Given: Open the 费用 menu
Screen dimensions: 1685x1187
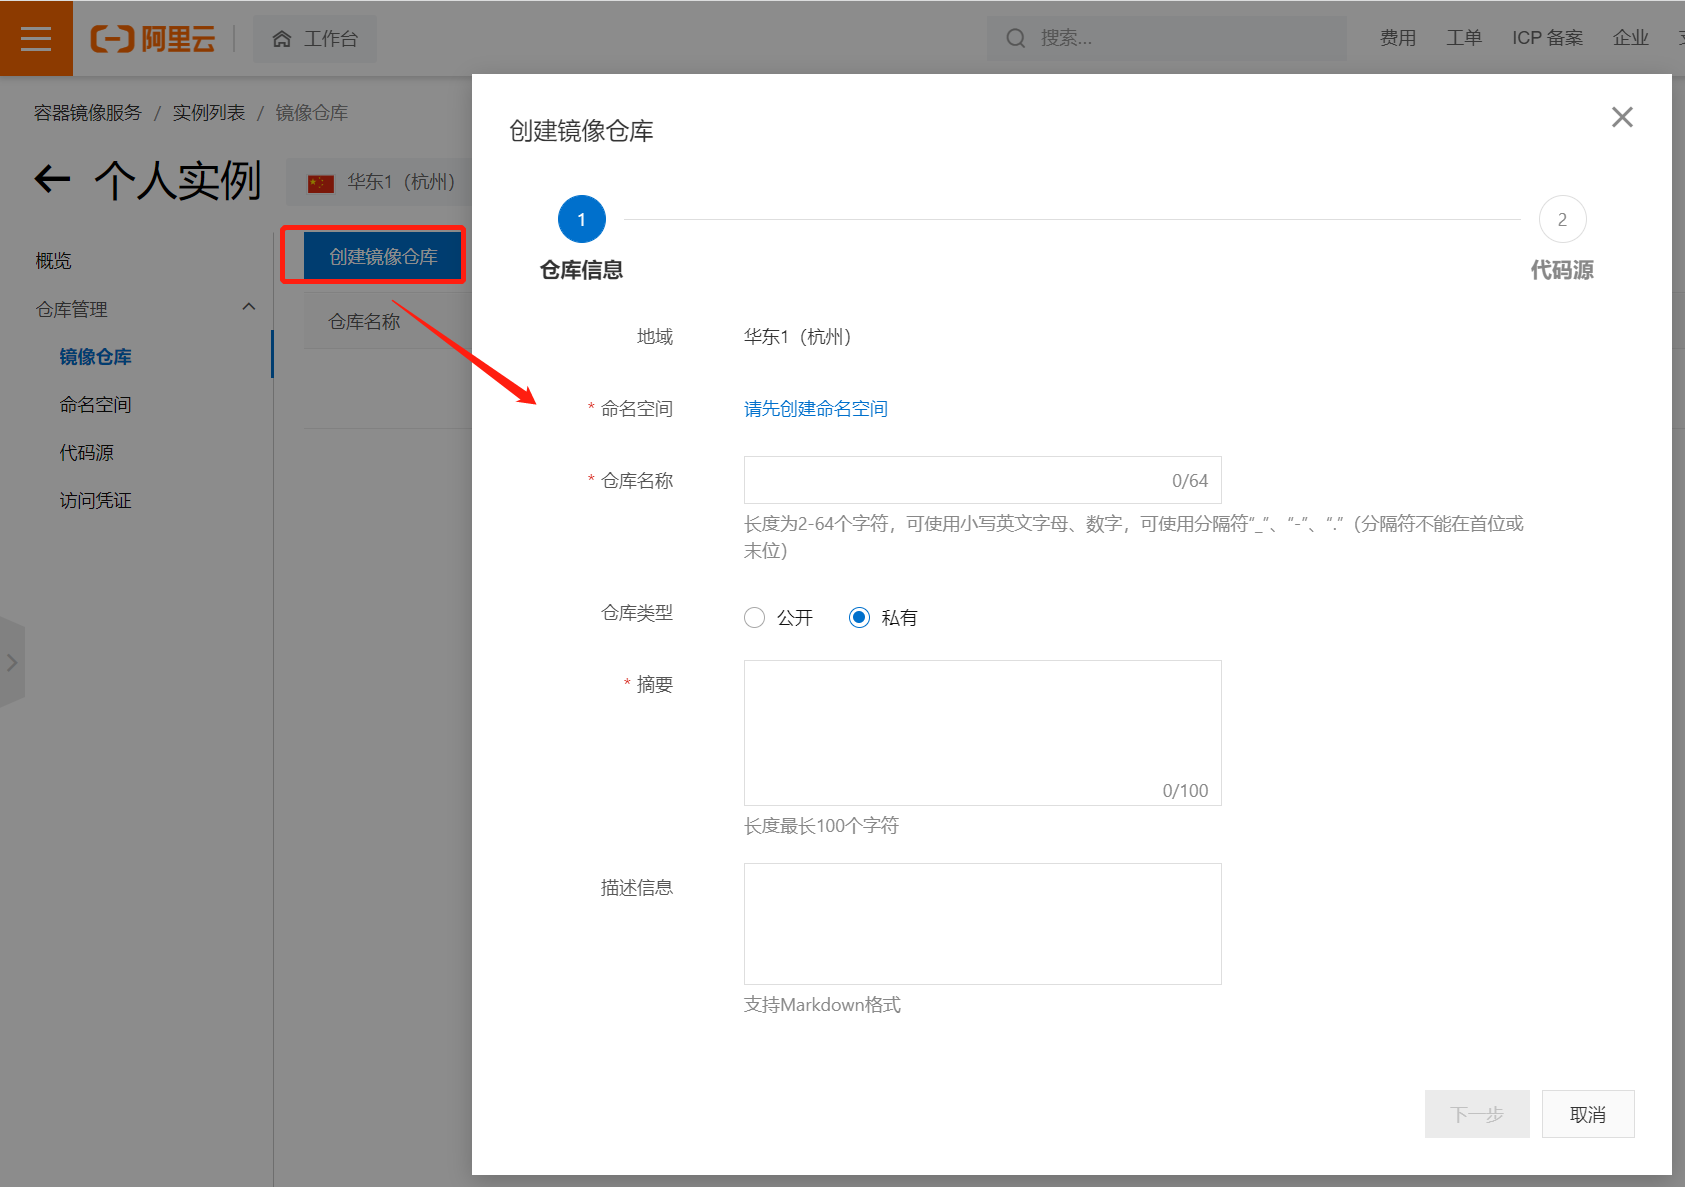Looking at the screenshot, I should click(x=1397, y=38).
